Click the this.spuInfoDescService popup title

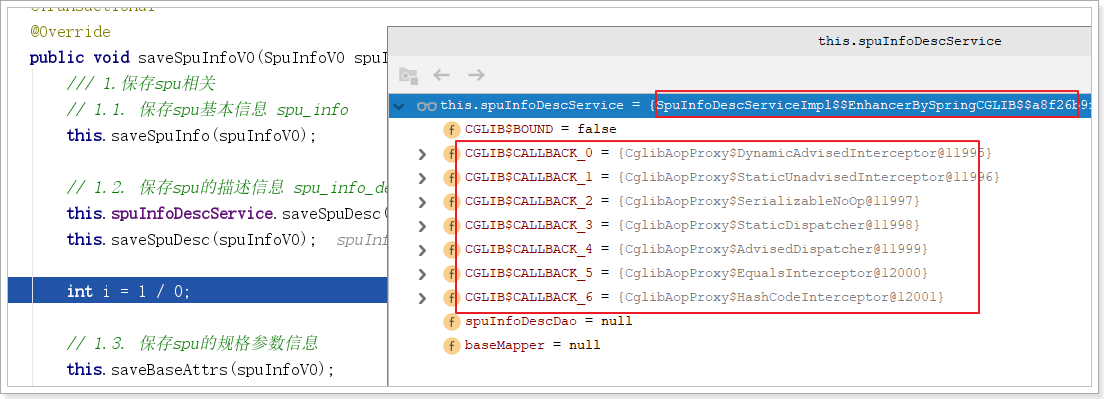(909, 41)
